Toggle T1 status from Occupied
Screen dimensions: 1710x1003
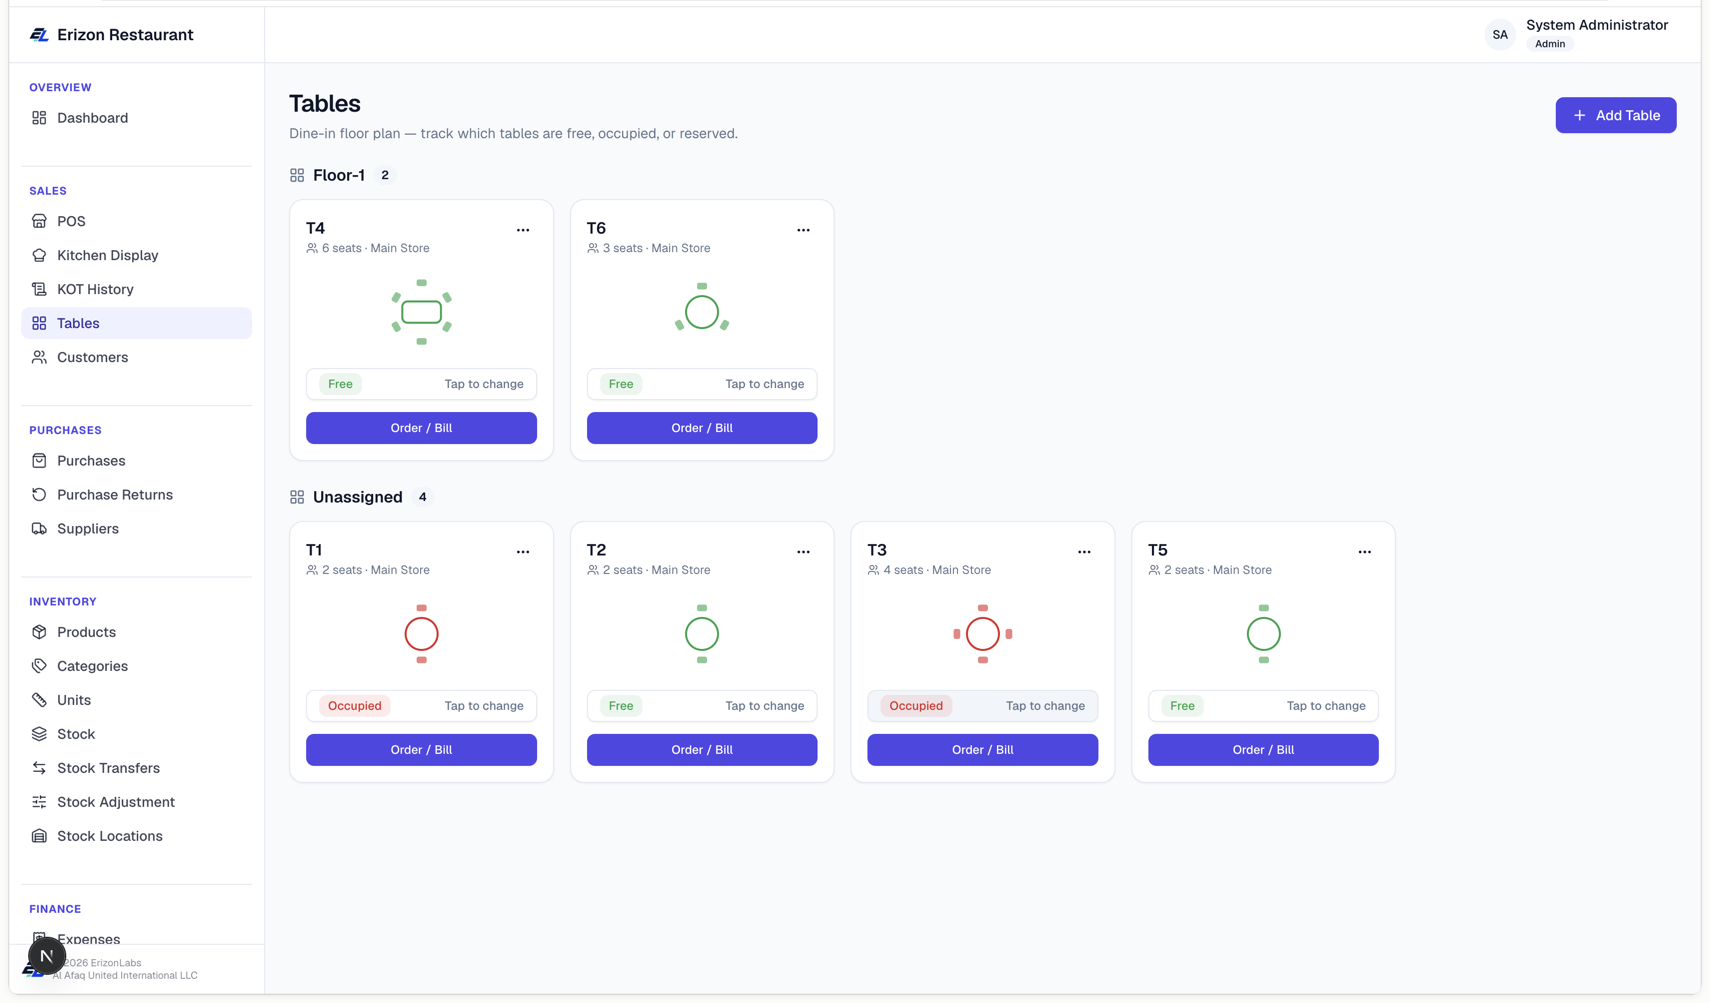click(x=421, y=706)
